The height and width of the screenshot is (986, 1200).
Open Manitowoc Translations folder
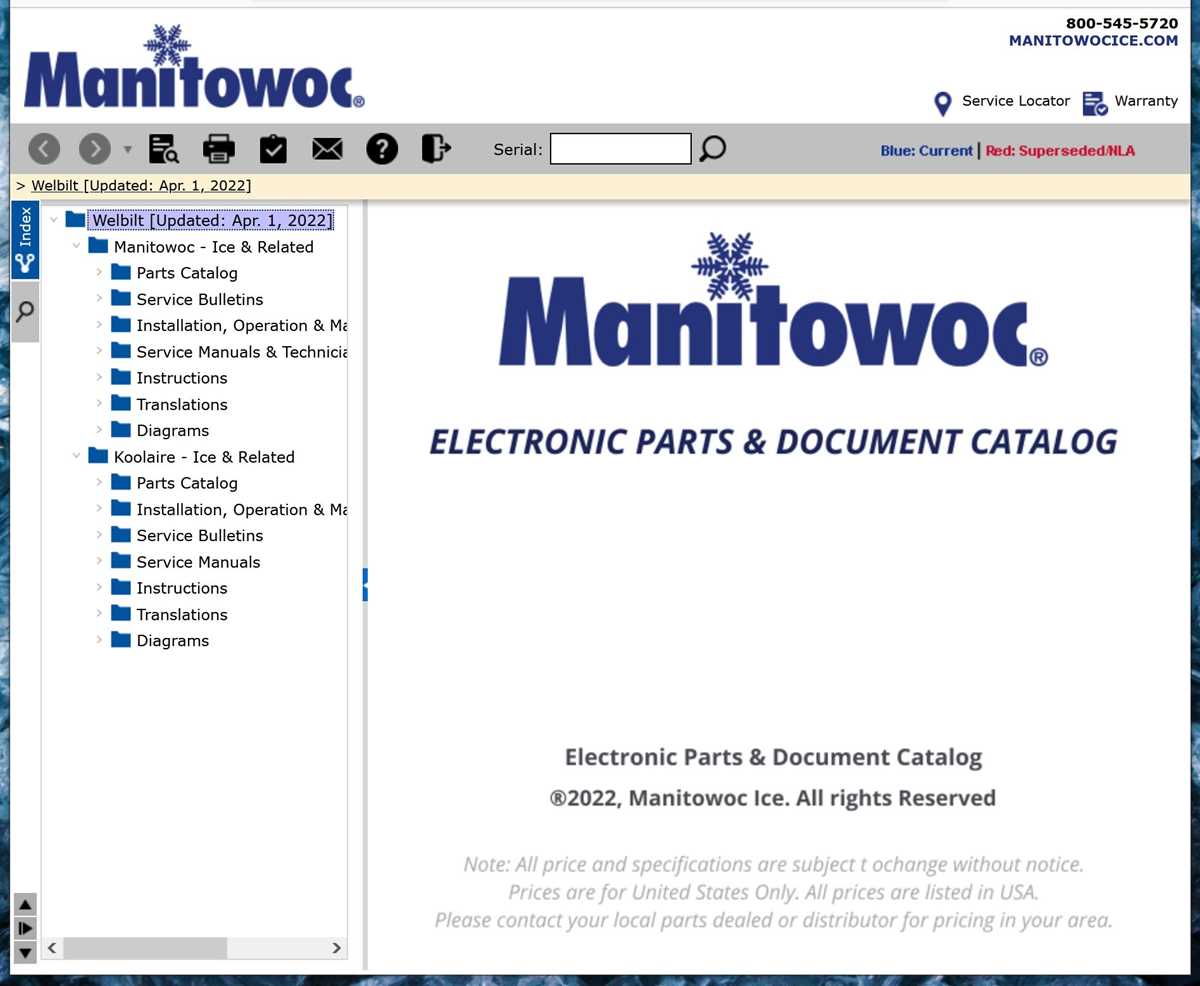pos(182,404)
